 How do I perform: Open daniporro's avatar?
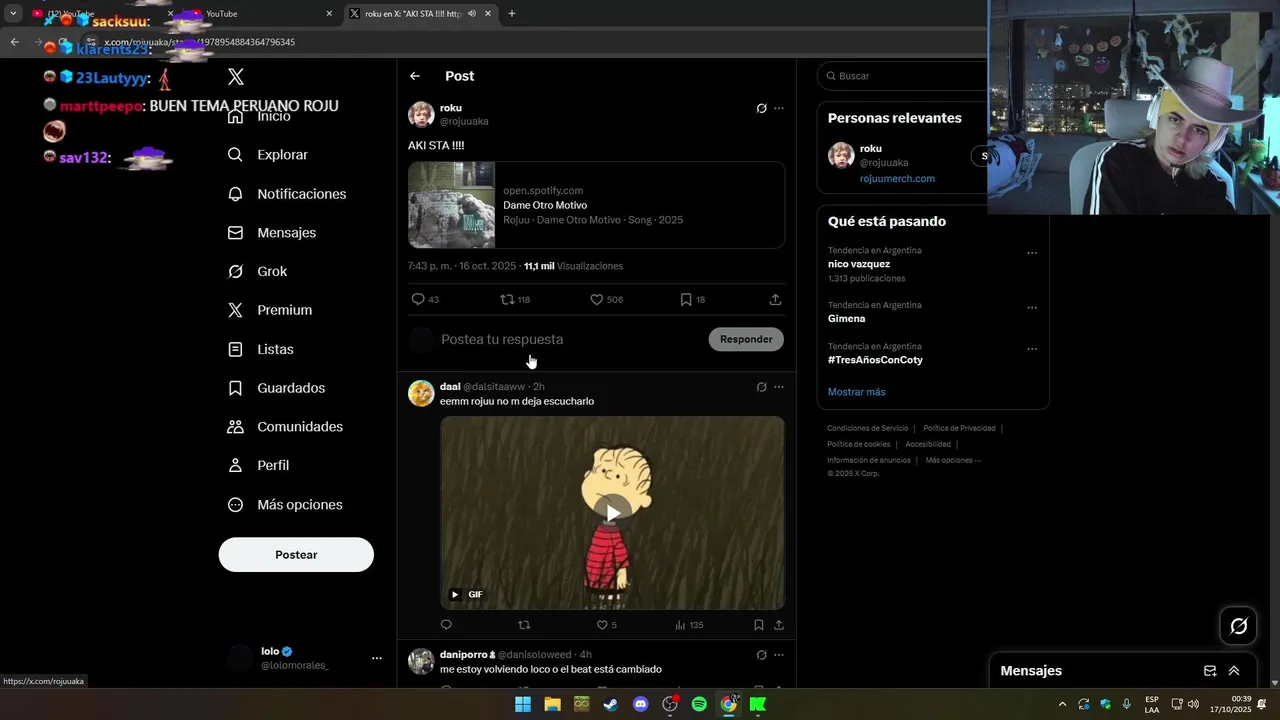point(421,661)
